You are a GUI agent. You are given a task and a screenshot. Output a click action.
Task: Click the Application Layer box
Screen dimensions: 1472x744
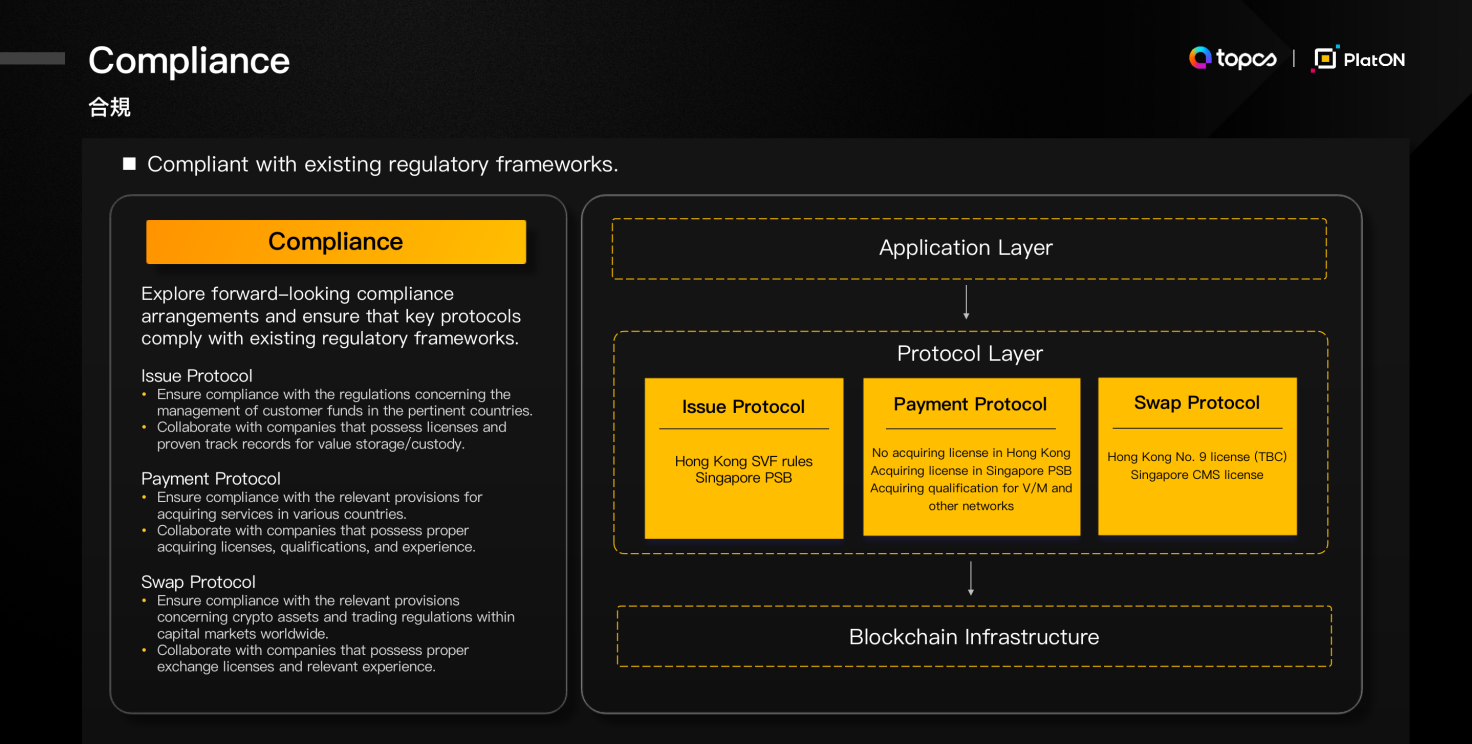click(x=969, y=248)
